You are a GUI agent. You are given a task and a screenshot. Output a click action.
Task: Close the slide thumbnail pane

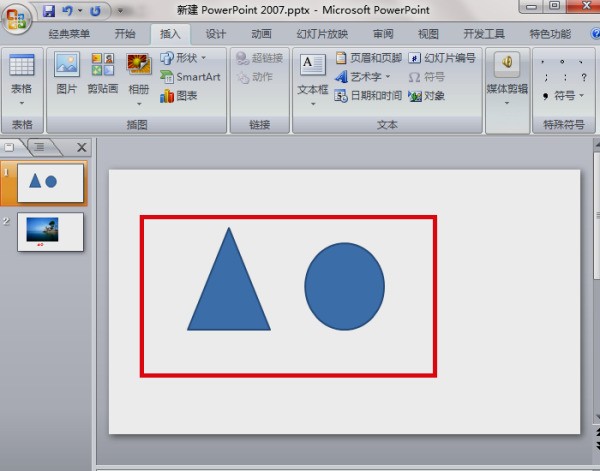[82, 147]
